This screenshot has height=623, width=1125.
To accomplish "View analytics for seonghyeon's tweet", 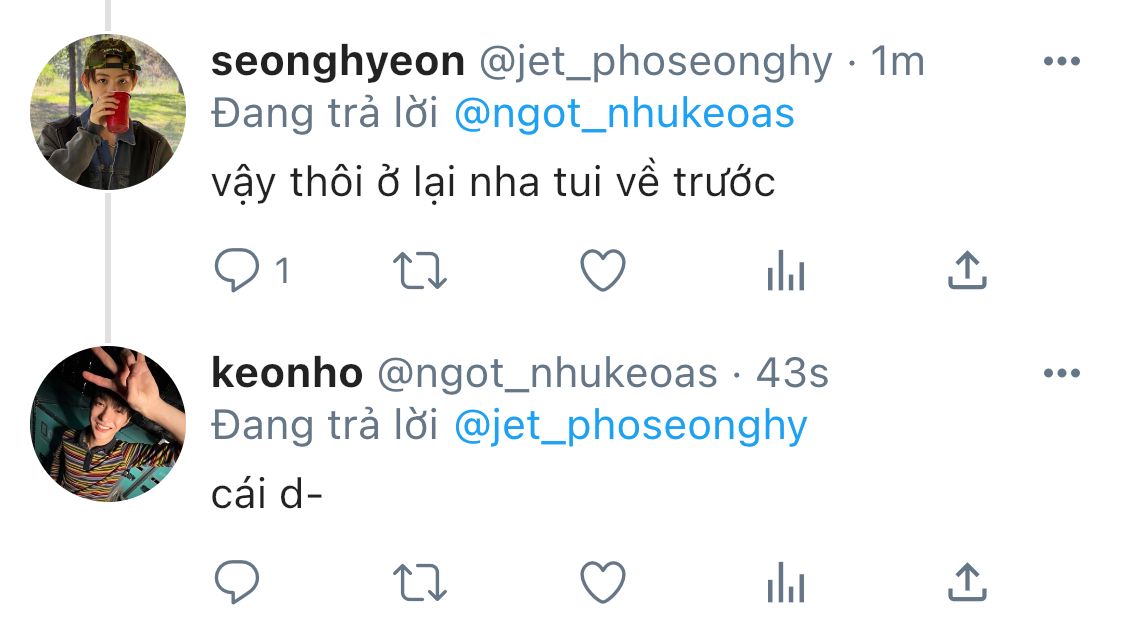I will point(786,271).
